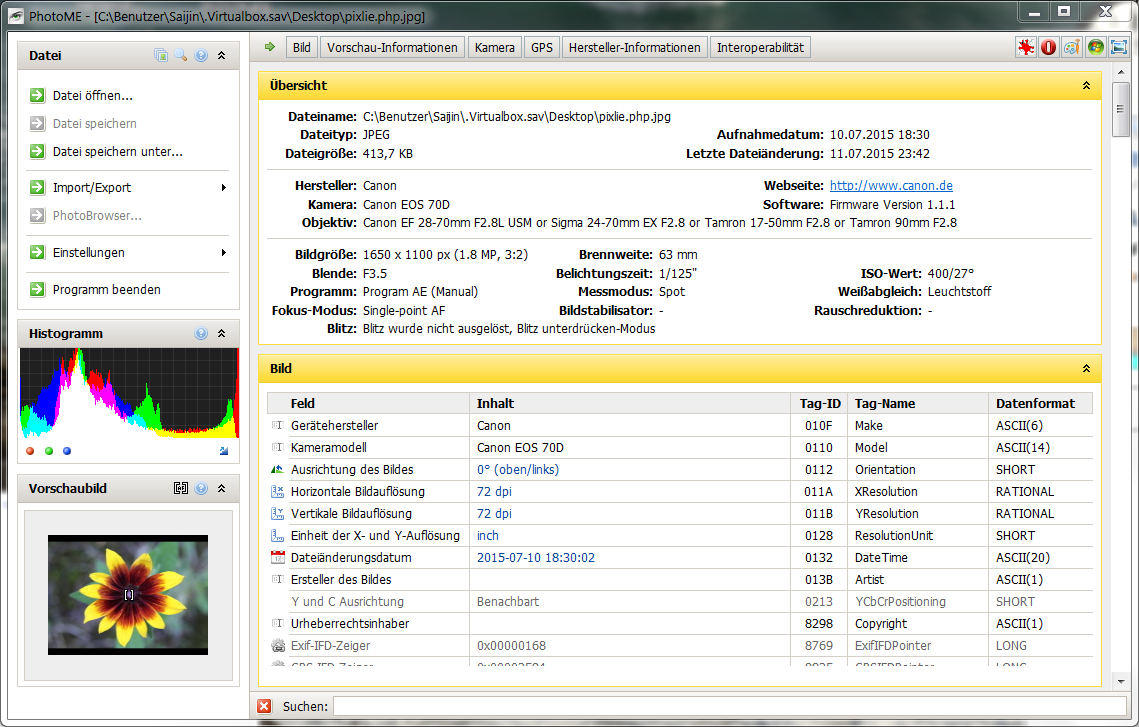Screen dimensions: 1139x727
Task: Click the red Opera icon in toolbar
Action: pos(1048,47)
